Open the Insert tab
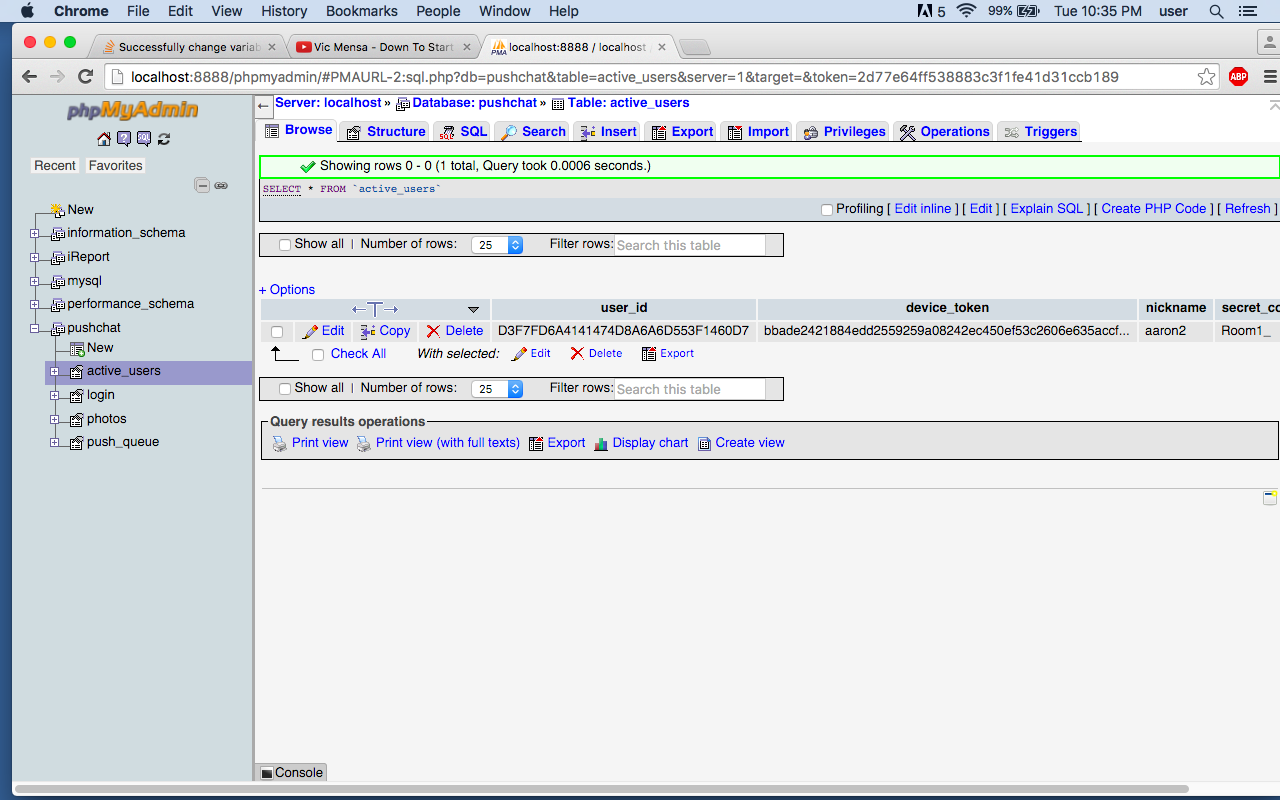1280x800 pixels. click(607, 132)
